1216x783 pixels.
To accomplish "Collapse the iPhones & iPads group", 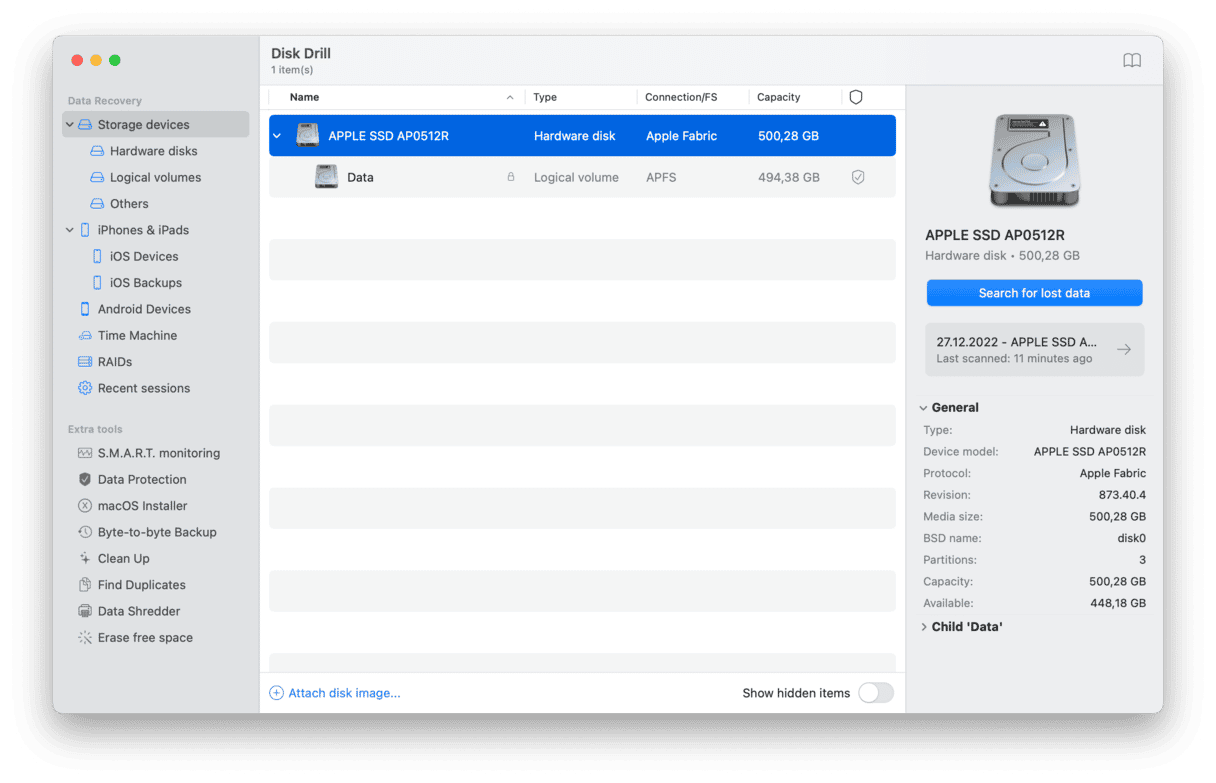I will pos(70,230).
